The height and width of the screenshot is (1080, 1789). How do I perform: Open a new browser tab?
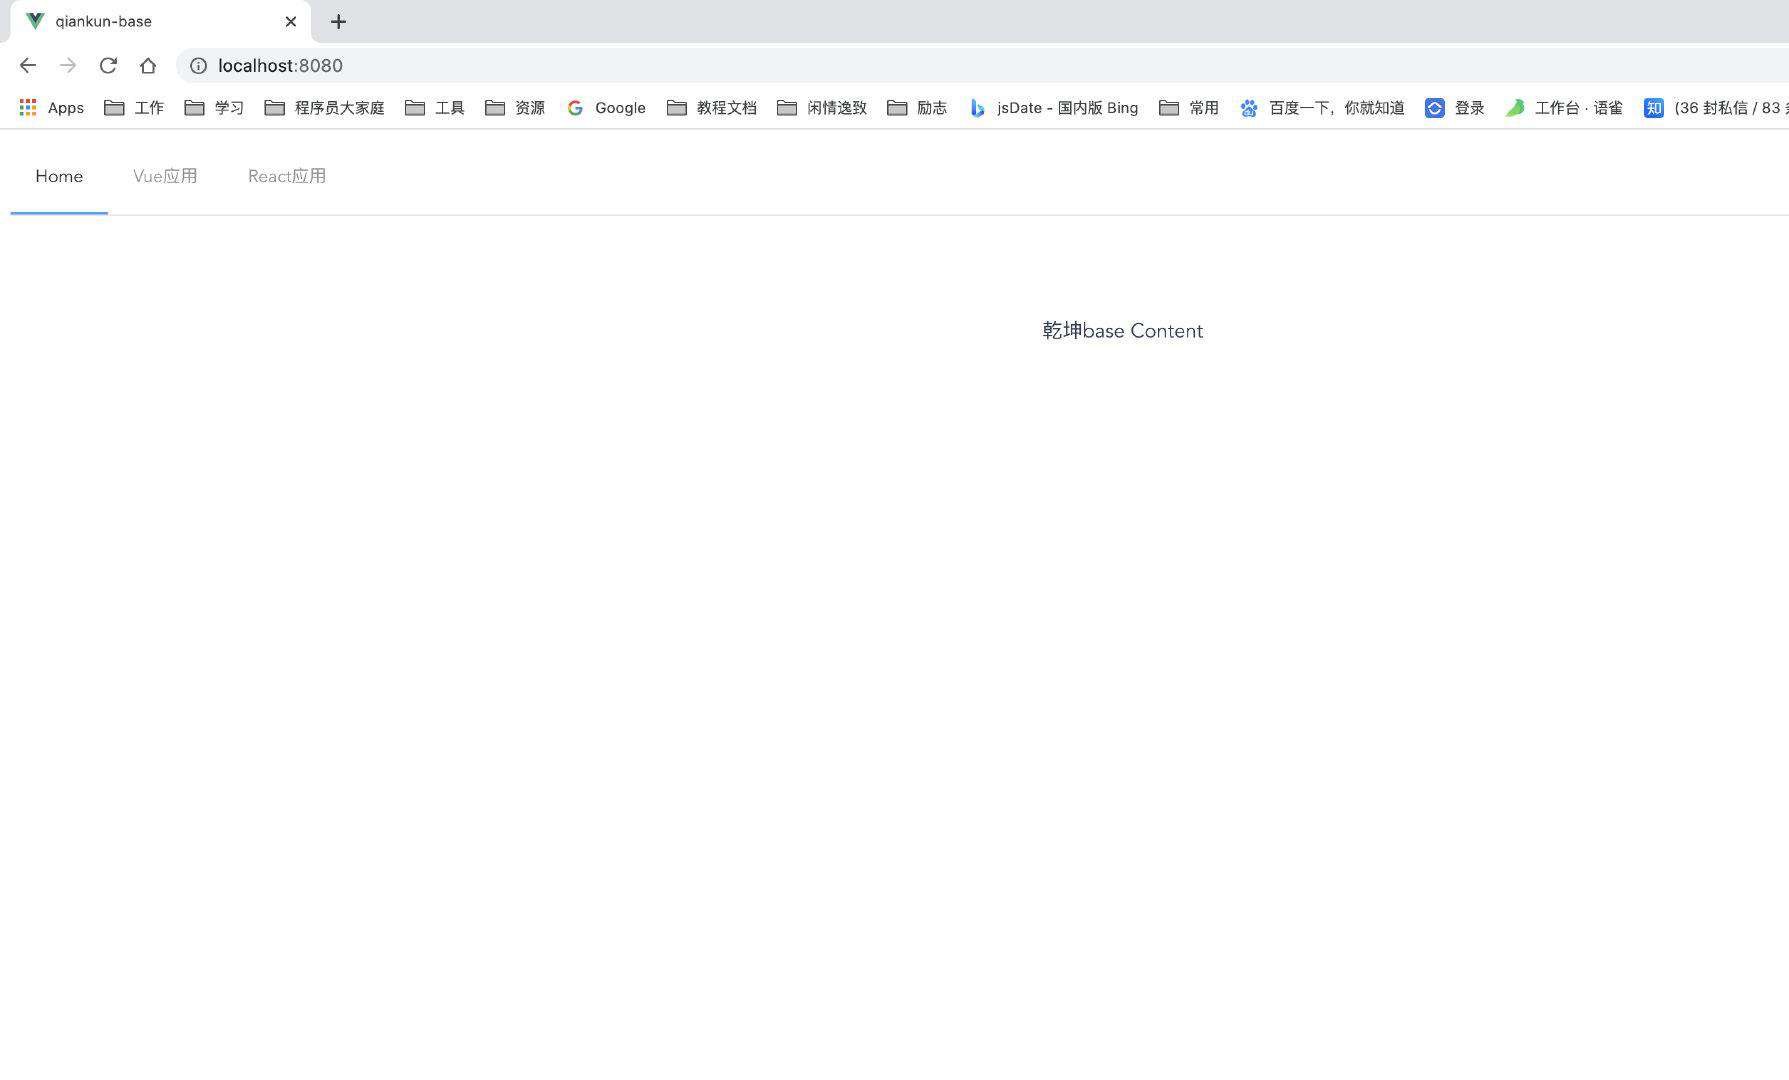click(338, 21)
